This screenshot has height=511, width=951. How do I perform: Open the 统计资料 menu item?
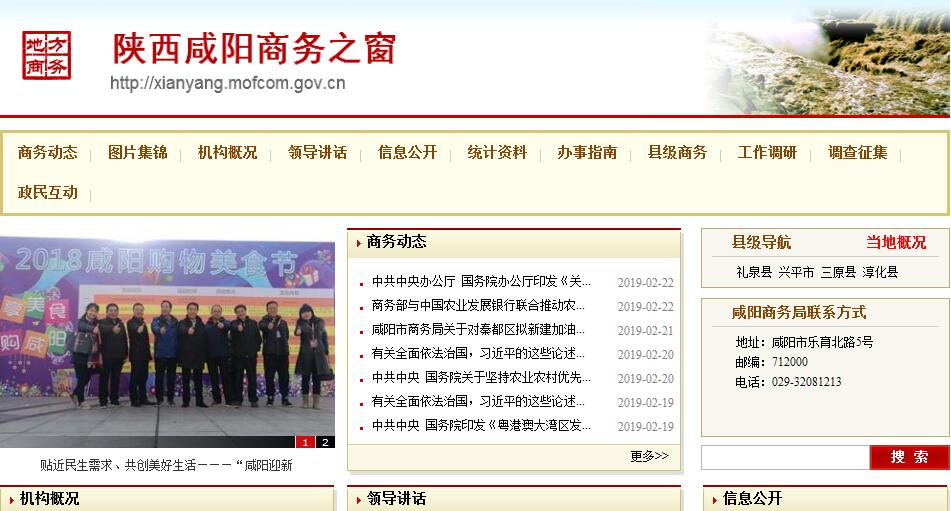pos(497,152)
